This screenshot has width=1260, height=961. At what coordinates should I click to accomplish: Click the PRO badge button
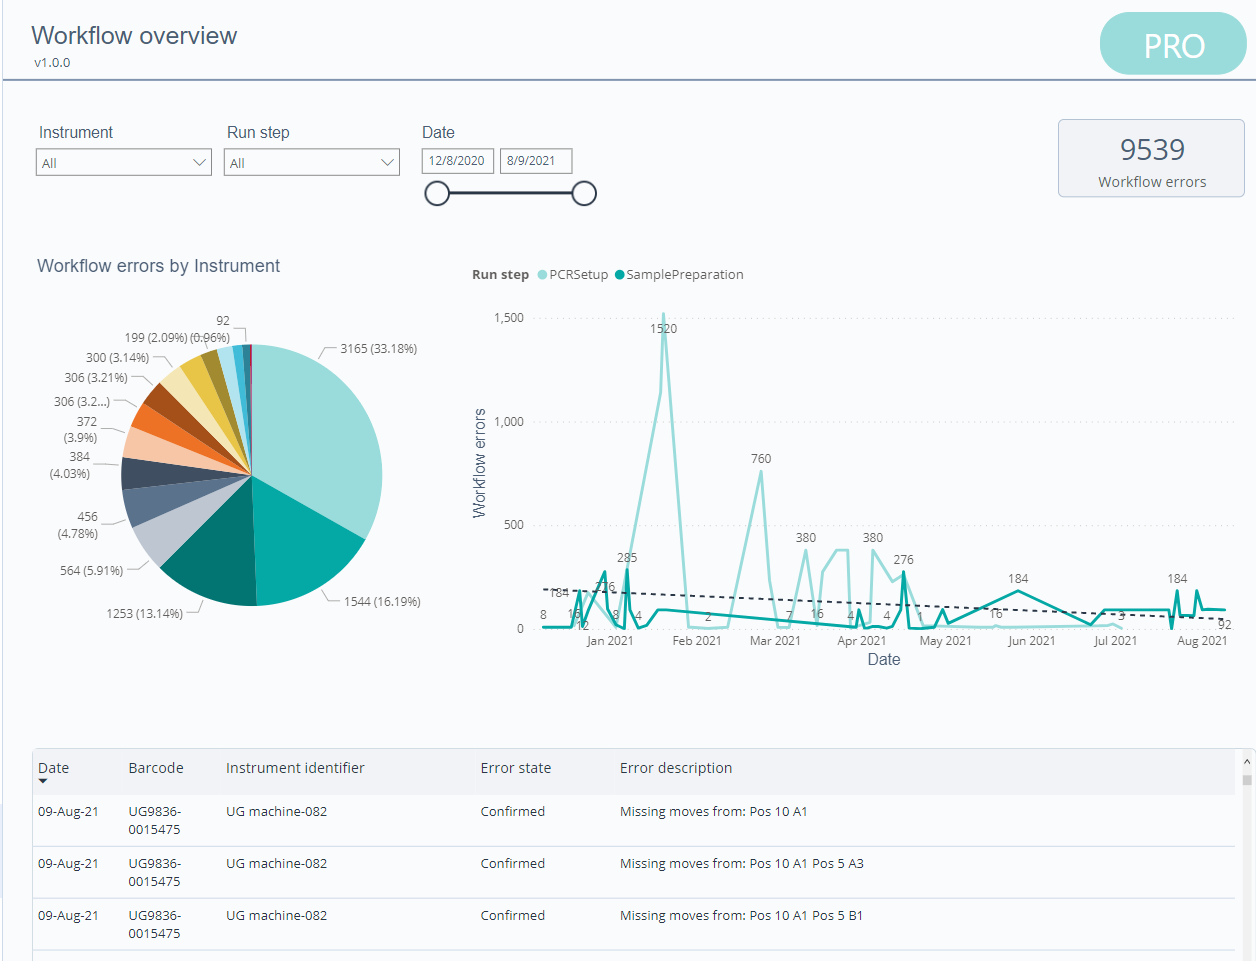1173,45
